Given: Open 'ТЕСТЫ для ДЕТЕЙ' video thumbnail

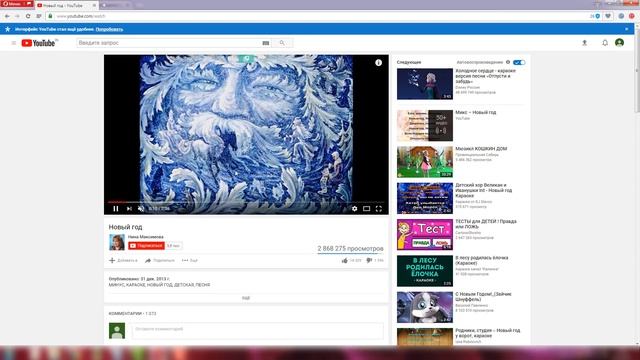Looking at the screenshot, I should click(424, 234).
